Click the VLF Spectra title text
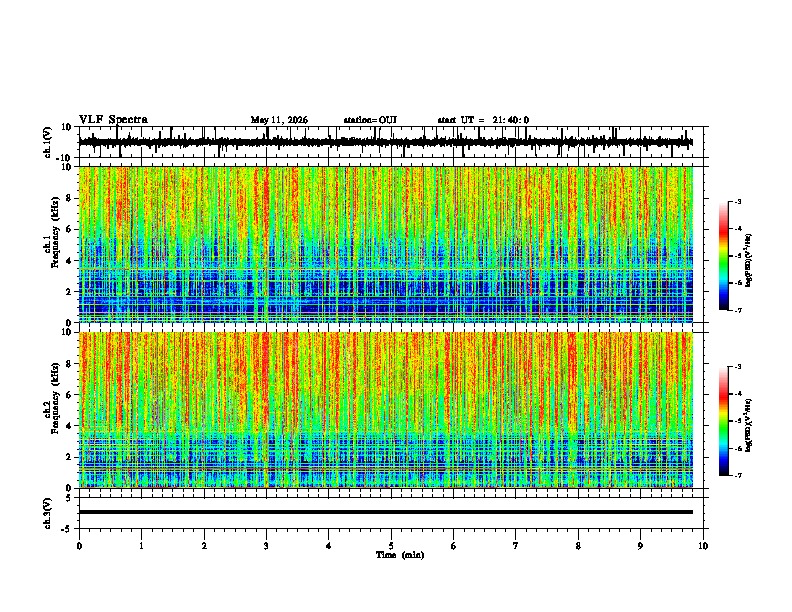 click(x=113, y=120)
